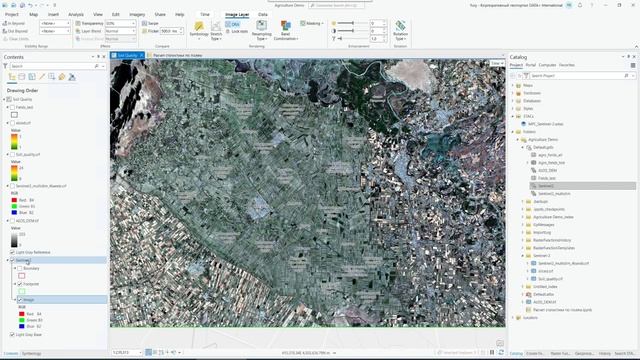Image resolution: width=640 pixels, height=360 pixels.
Task: Switch to the Data ribbon tab
Action: (x=263, y=15)
